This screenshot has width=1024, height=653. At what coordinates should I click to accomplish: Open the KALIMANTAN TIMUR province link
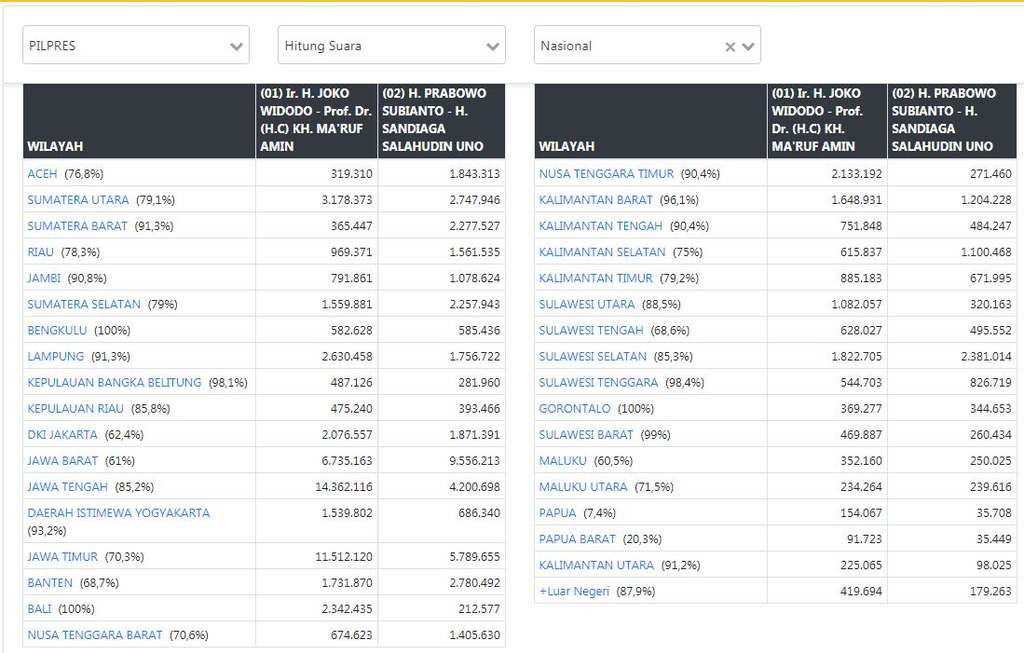[596, 278]
